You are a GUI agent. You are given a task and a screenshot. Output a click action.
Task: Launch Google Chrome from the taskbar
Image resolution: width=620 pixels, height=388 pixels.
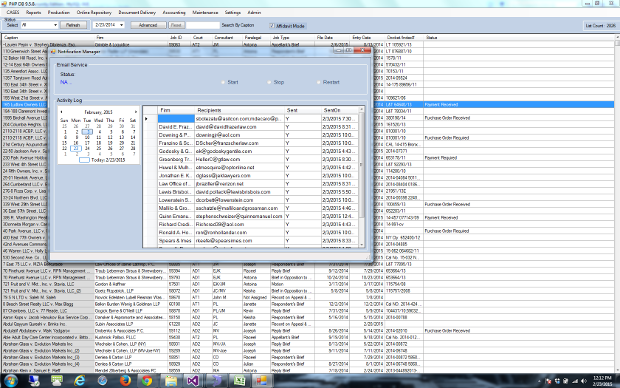147,381
